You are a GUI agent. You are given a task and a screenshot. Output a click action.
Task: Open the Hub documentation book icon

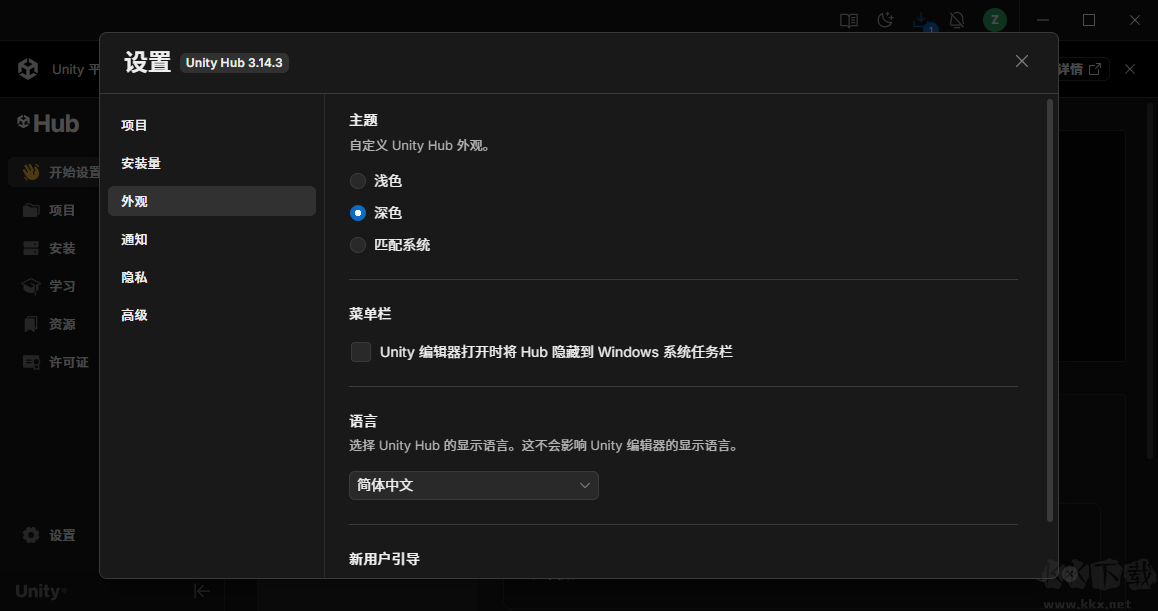point(849,19)
